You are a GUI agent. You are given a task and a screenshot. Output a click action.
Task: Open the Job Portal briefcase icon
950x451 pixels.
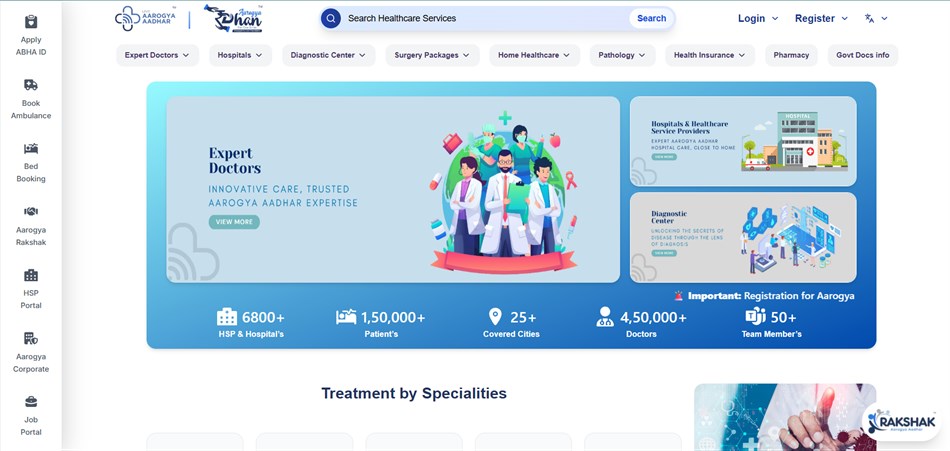pyautogui.click(x=31, y=401)
